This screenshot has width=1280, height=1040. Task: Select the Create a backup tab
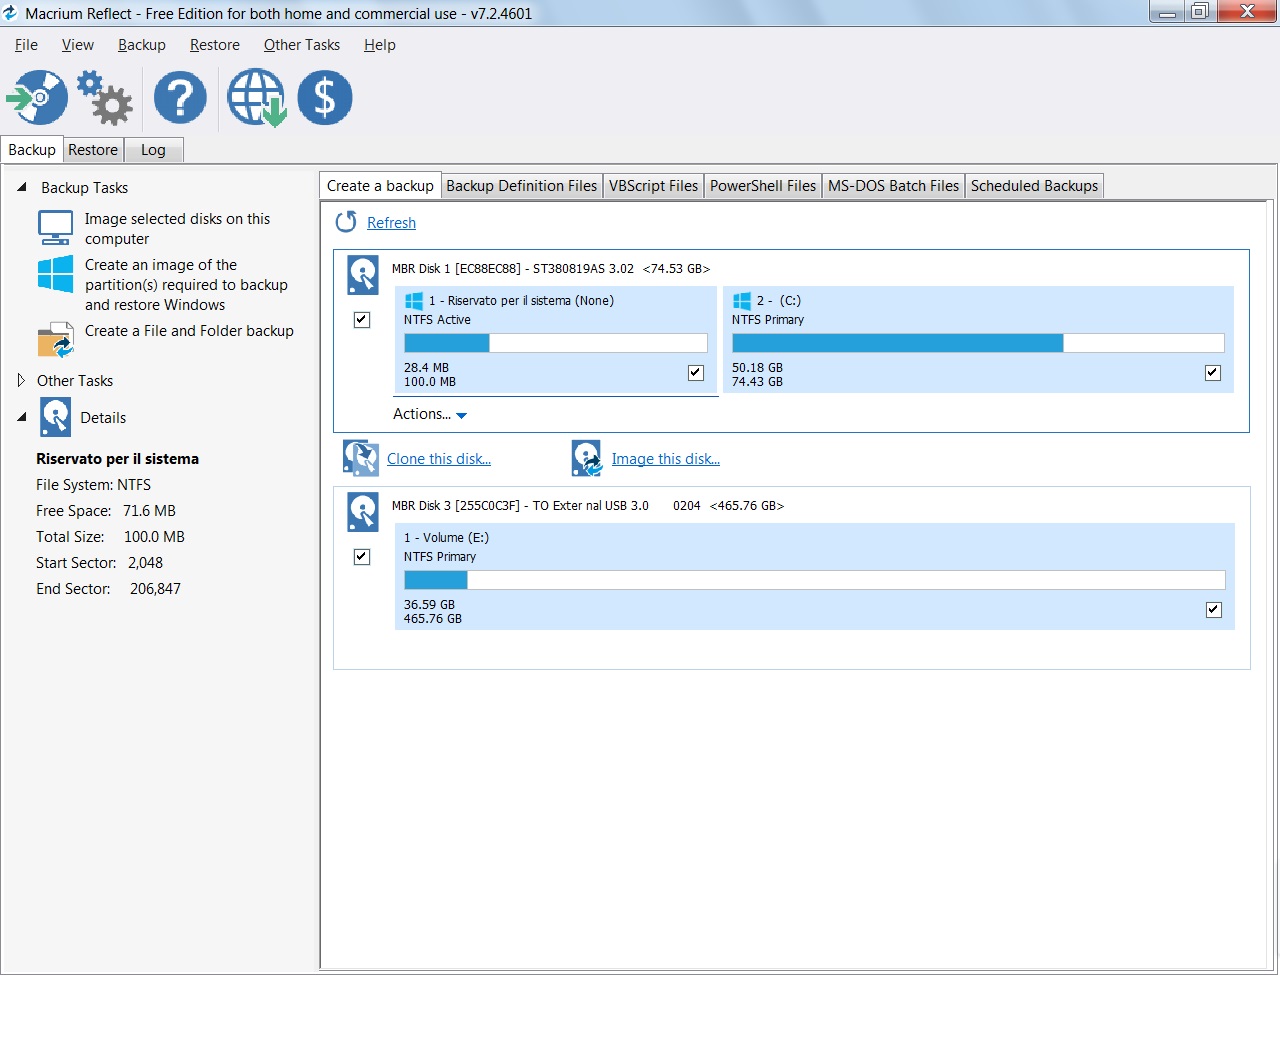[380, 186]
